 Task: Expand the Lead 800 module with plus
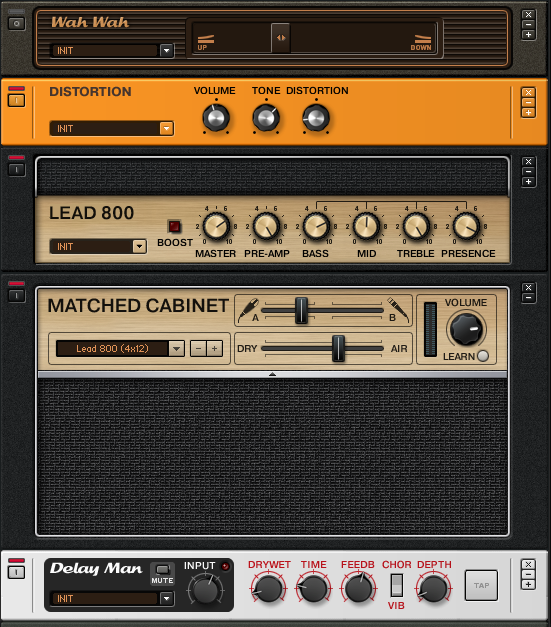[528, 182]
